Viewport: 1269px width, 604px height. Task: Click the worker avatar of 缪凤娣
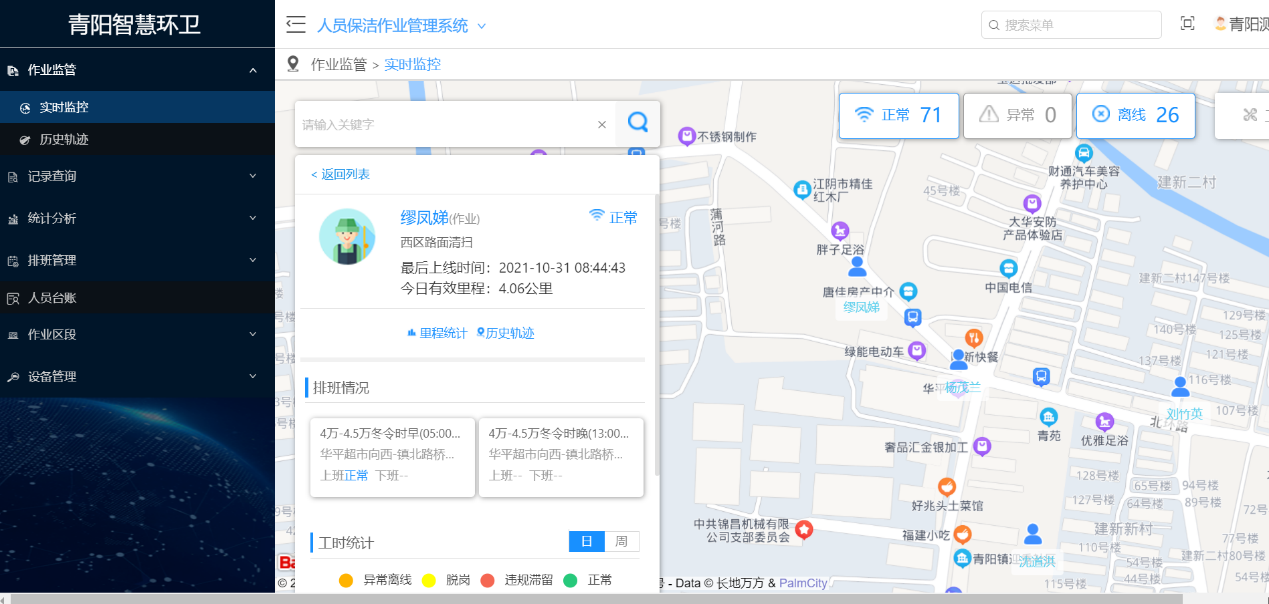(x=347, y=237)
